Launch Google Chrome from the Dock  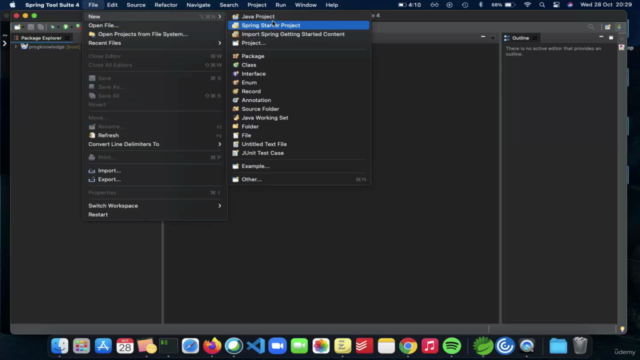point(408,346)
